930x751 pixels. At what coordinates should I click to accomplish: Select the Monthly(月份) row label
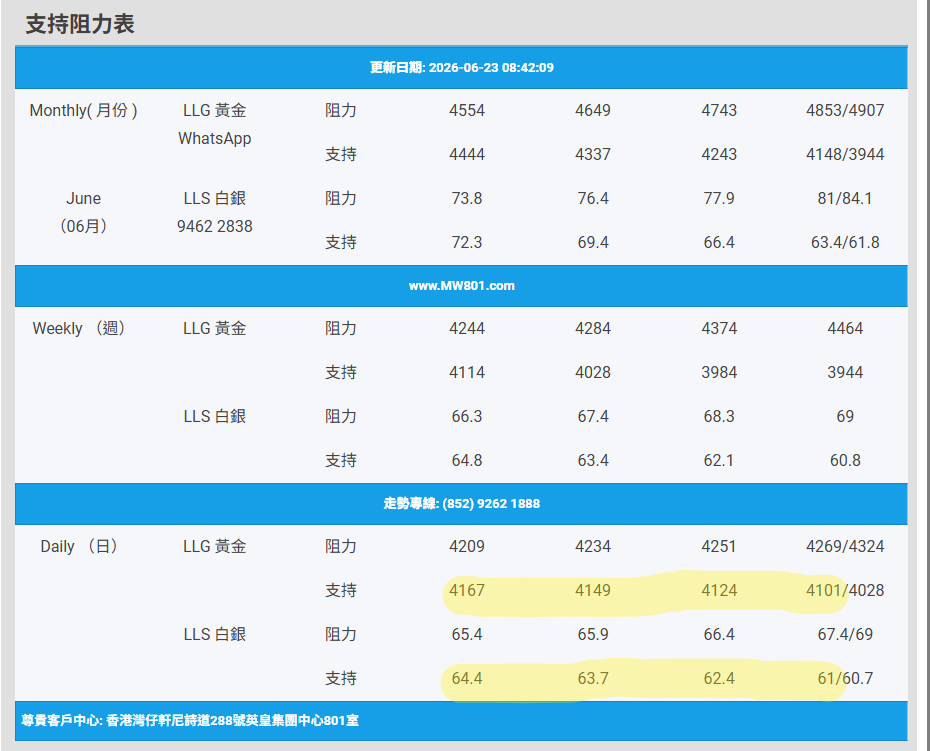[x=84, y=110]
